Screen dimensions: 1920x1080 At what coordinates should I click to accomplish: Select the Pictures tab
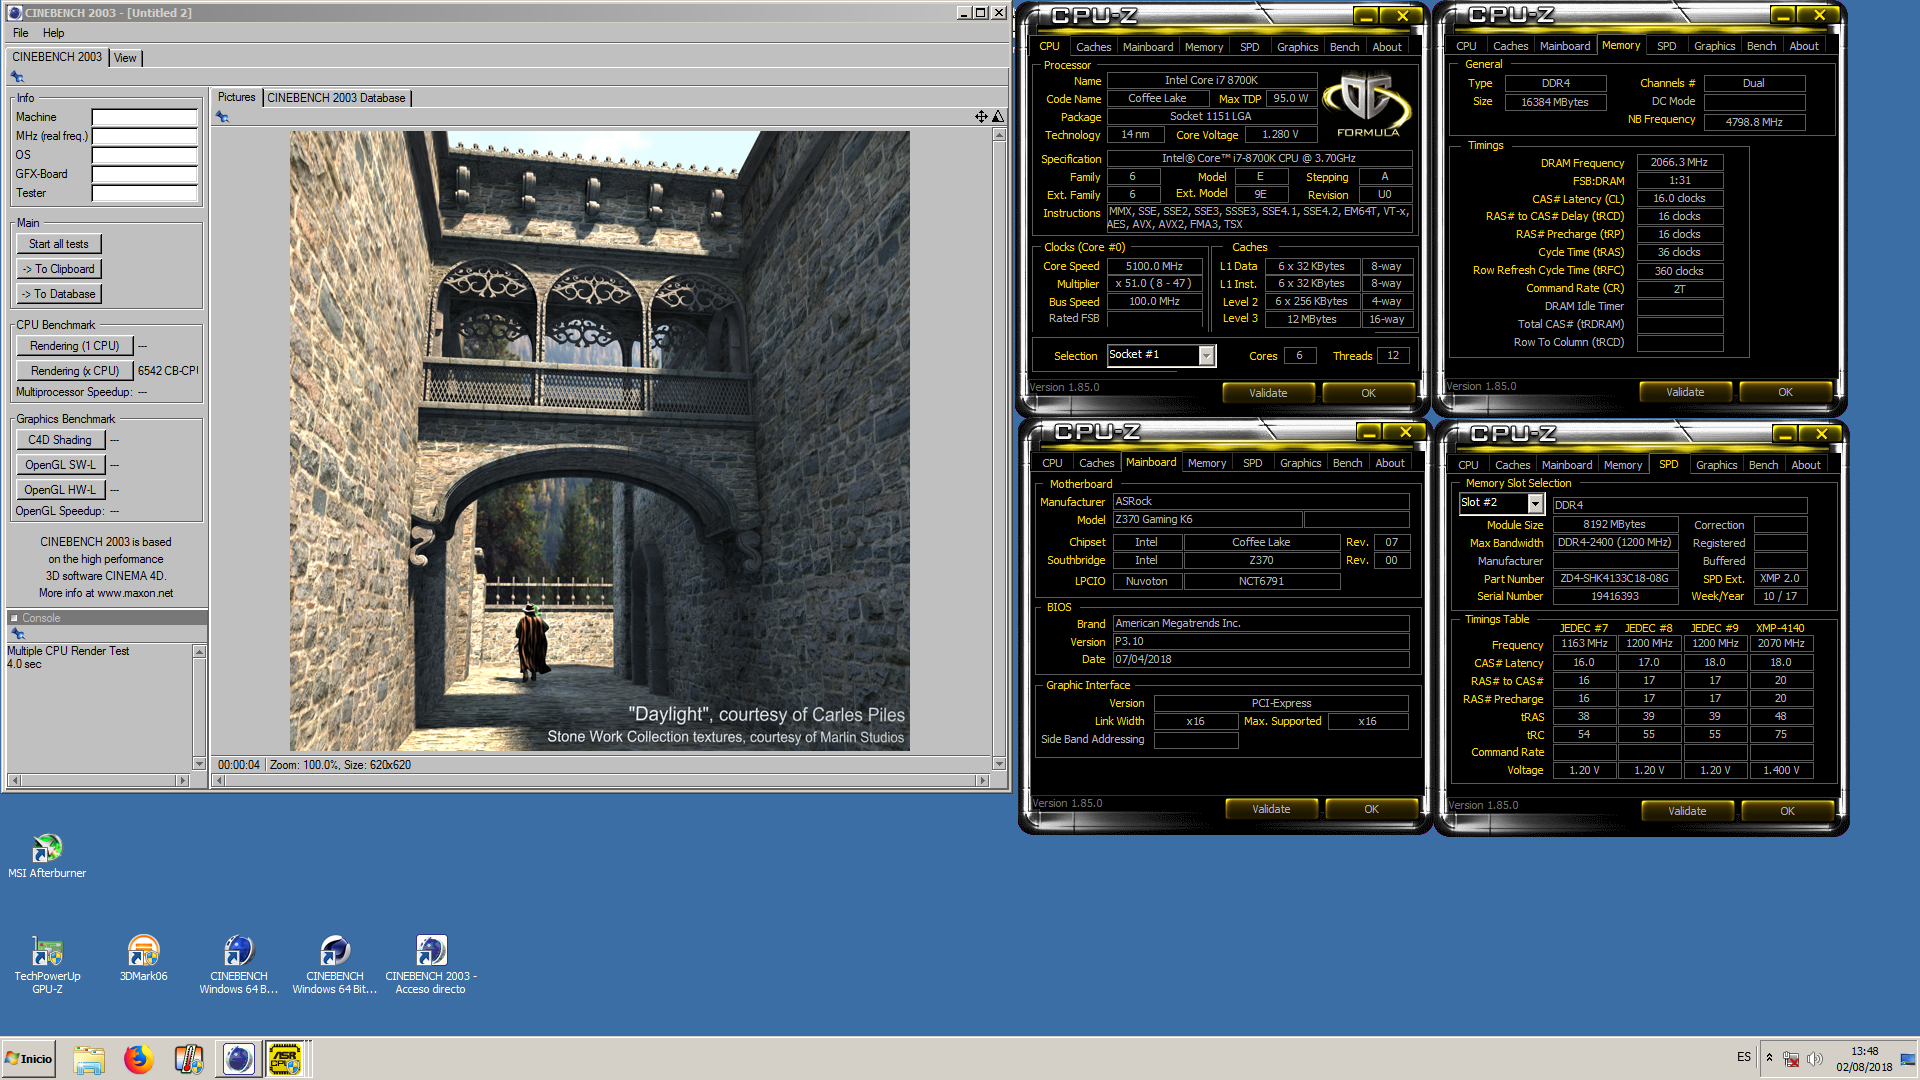(236, 97)
